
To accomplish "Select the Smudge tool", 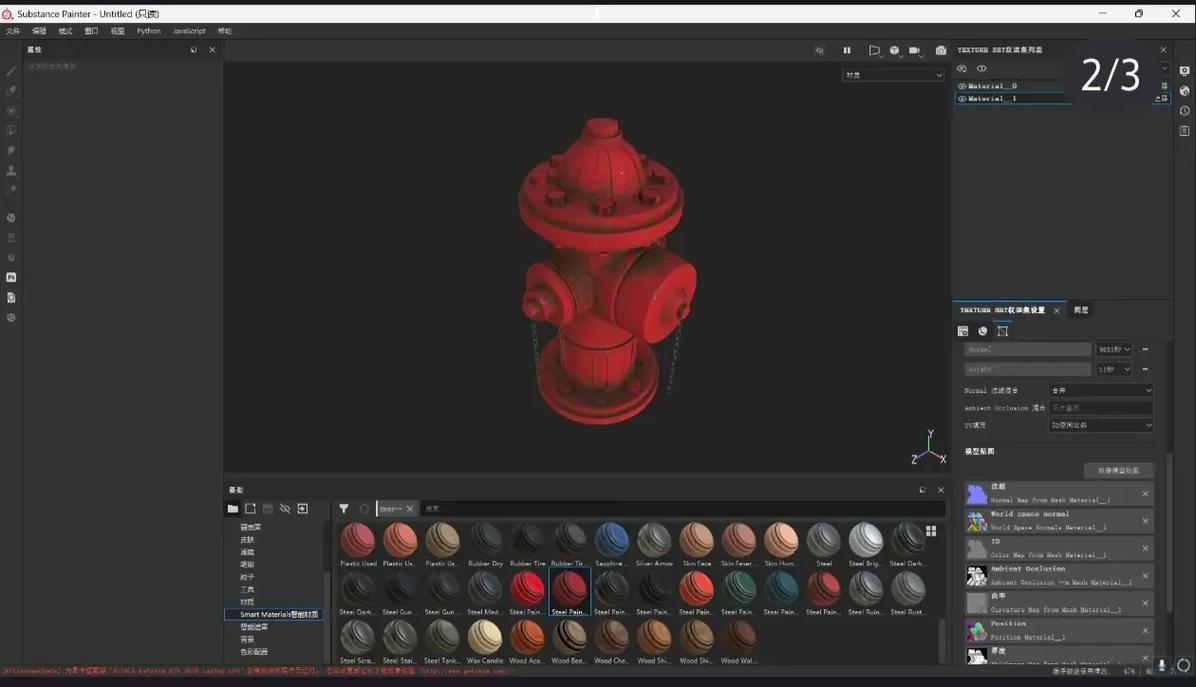I will (x=11, y=151).
